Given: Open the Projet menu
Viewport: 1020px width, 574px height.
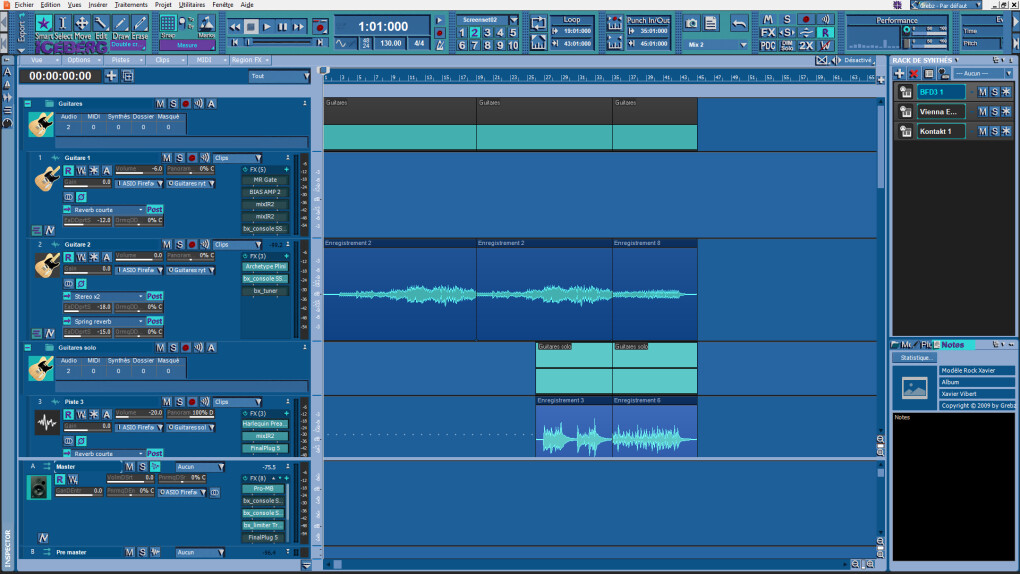Looking at the screenshot, I should click(163, 5).
